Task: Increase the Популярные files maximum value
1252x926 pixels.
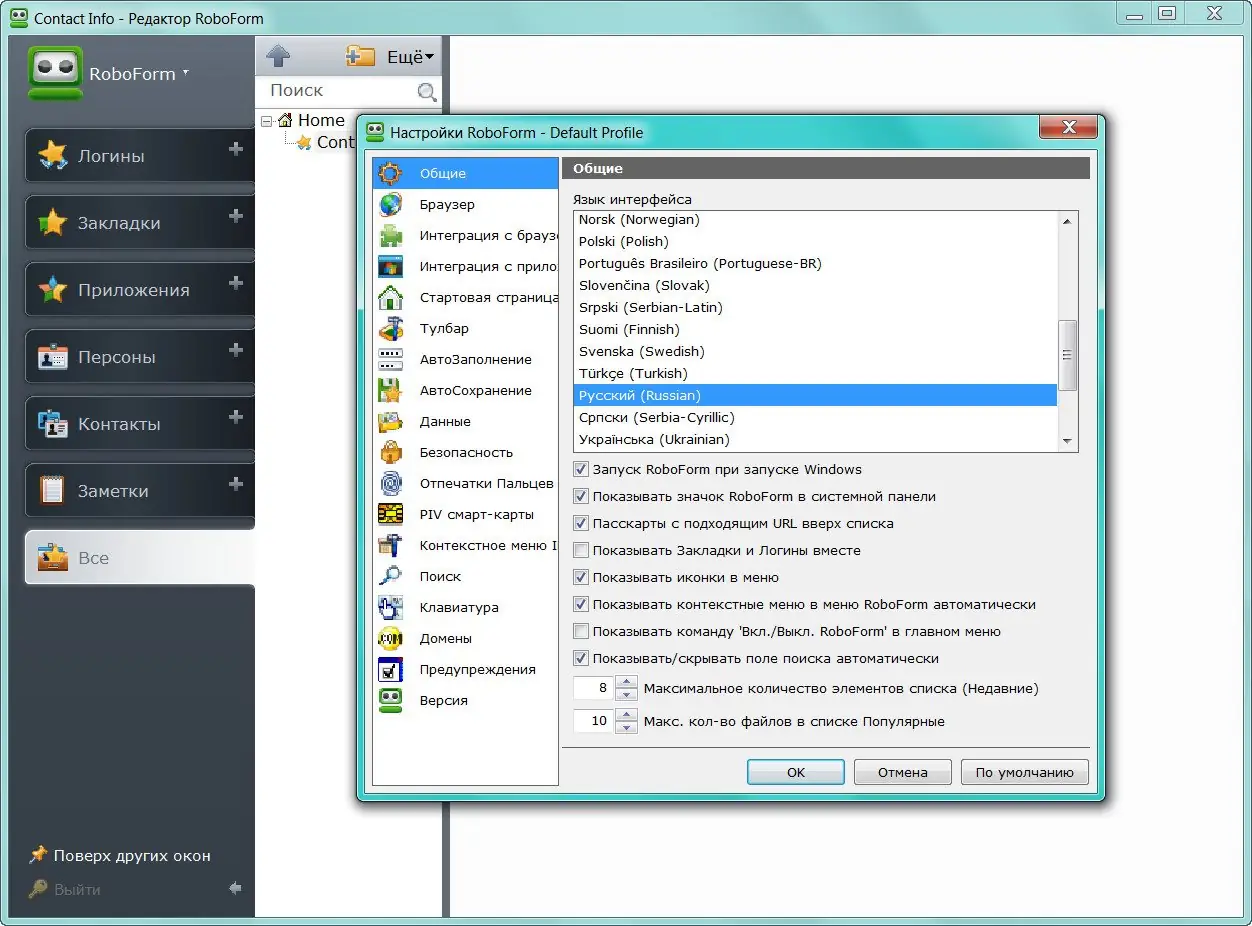Action: coord(626,715)
